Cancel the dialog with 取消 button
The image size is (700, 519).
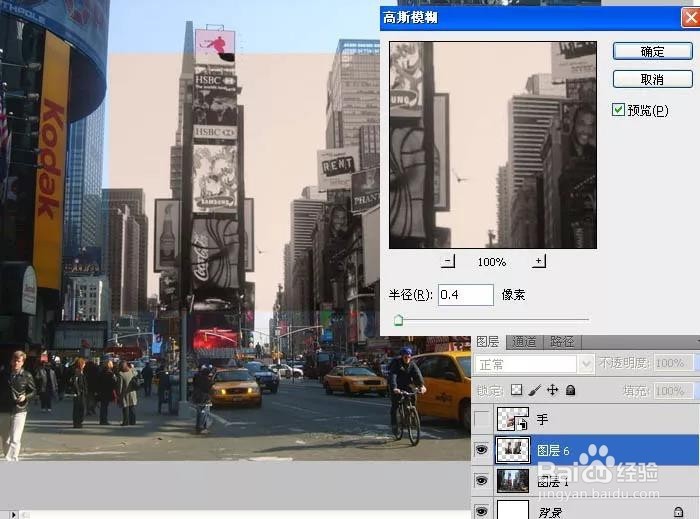tap(653, 79)
